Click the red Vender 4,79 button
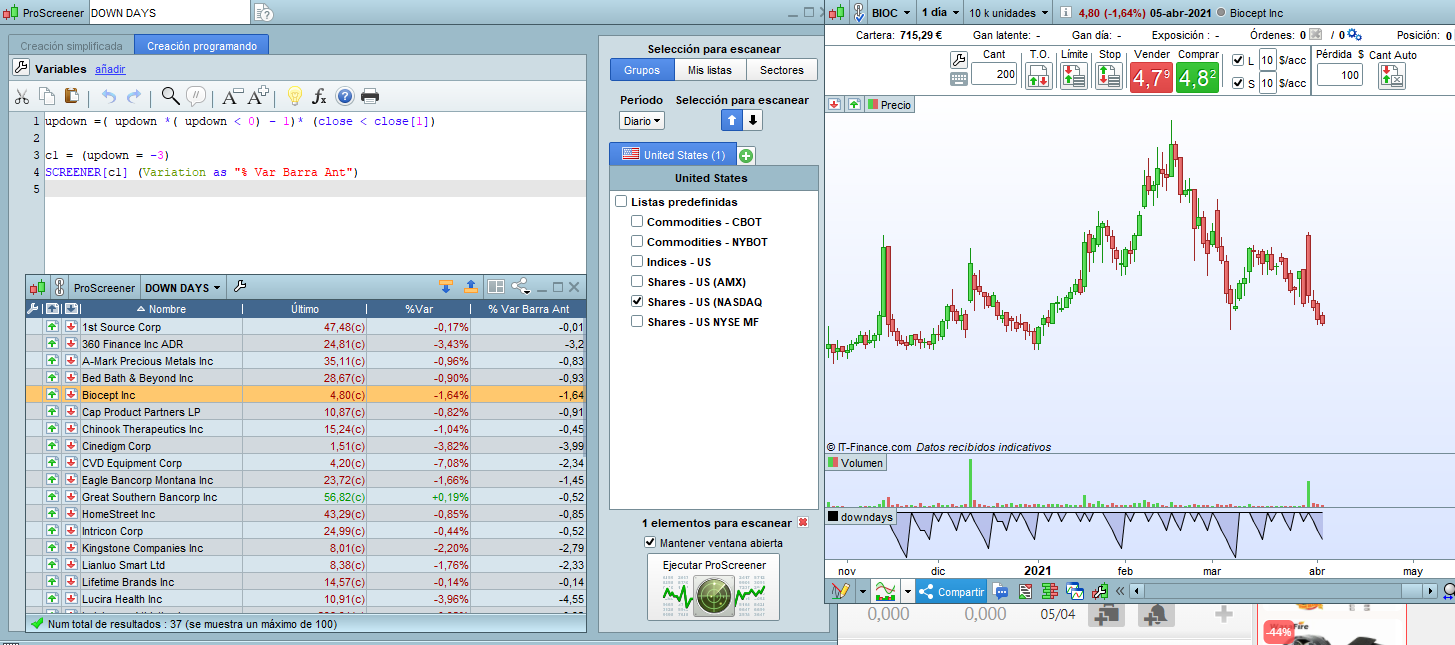Screen dimensions: 1455x645 click(x=1151, y=78)
